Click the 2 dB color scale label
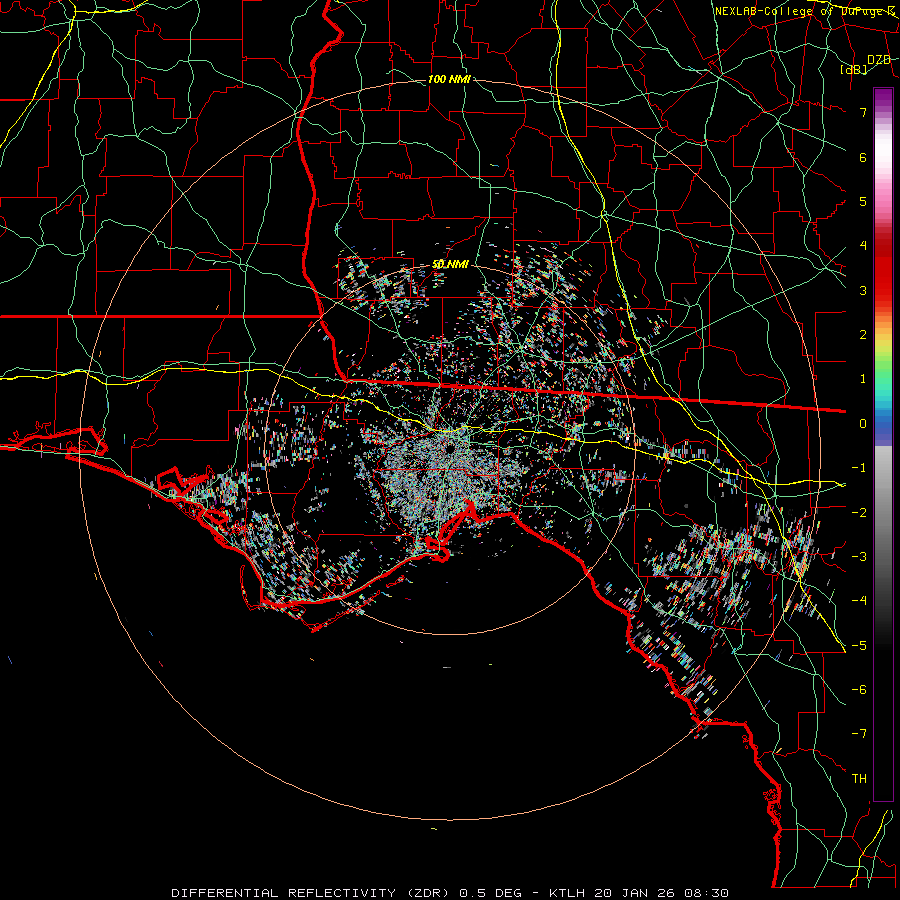The image size is (900, 900). coord(863,335)
